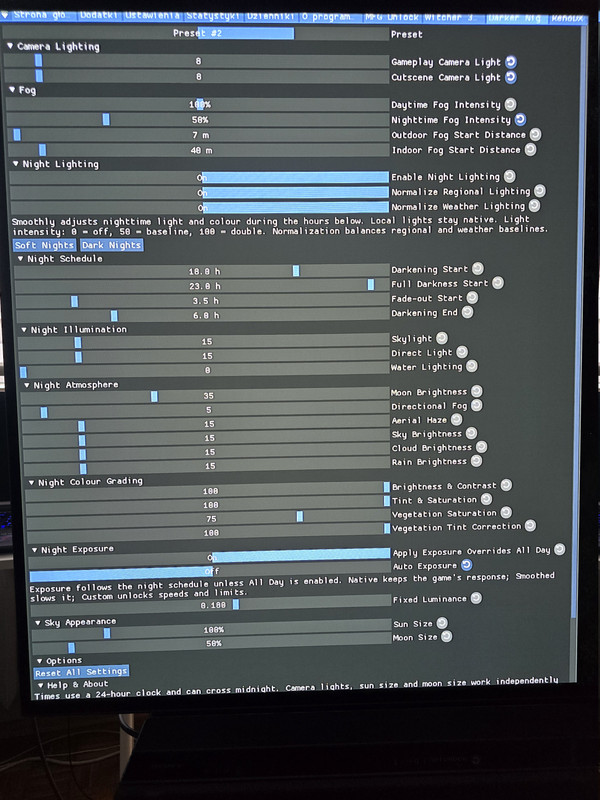Click the Reset All Settings button
Image resolution: width=600 pixels, height=800 pixels.
point(82,672)
